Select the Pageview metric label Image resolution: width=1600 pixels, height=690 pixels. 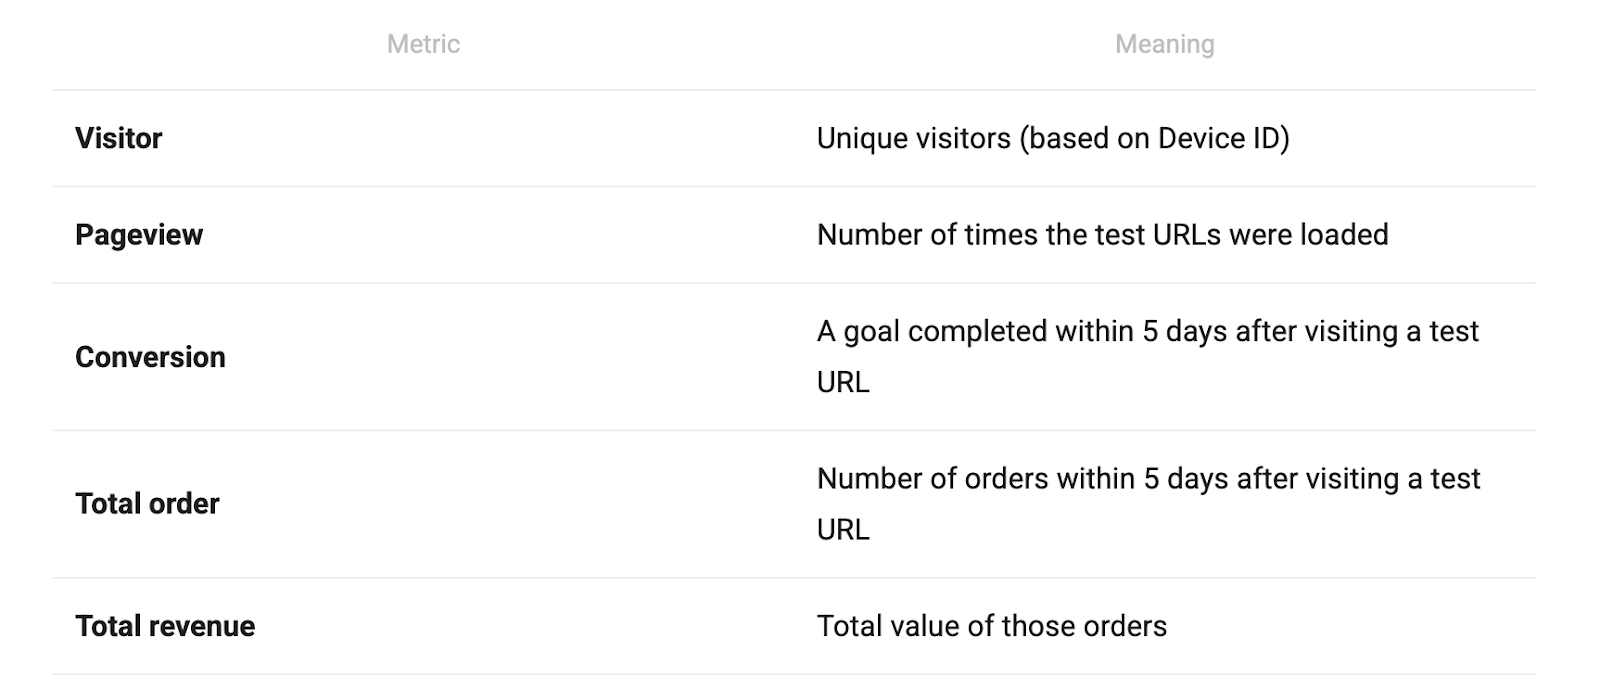(x=139, y=235)
